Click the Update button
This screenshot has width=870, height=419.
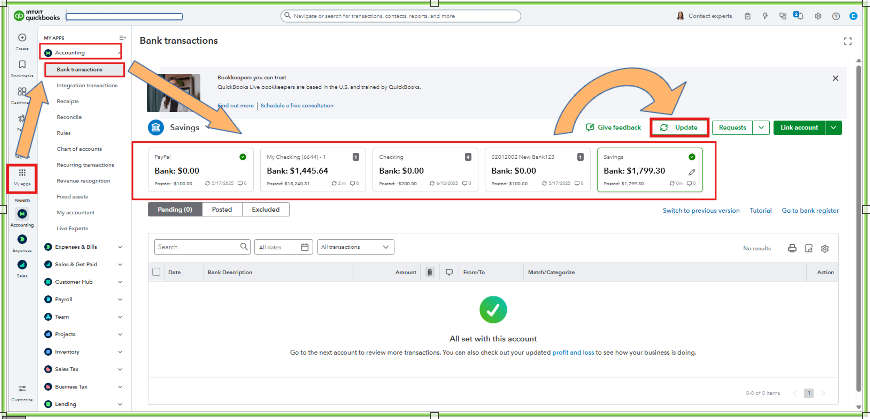point(679,128)
